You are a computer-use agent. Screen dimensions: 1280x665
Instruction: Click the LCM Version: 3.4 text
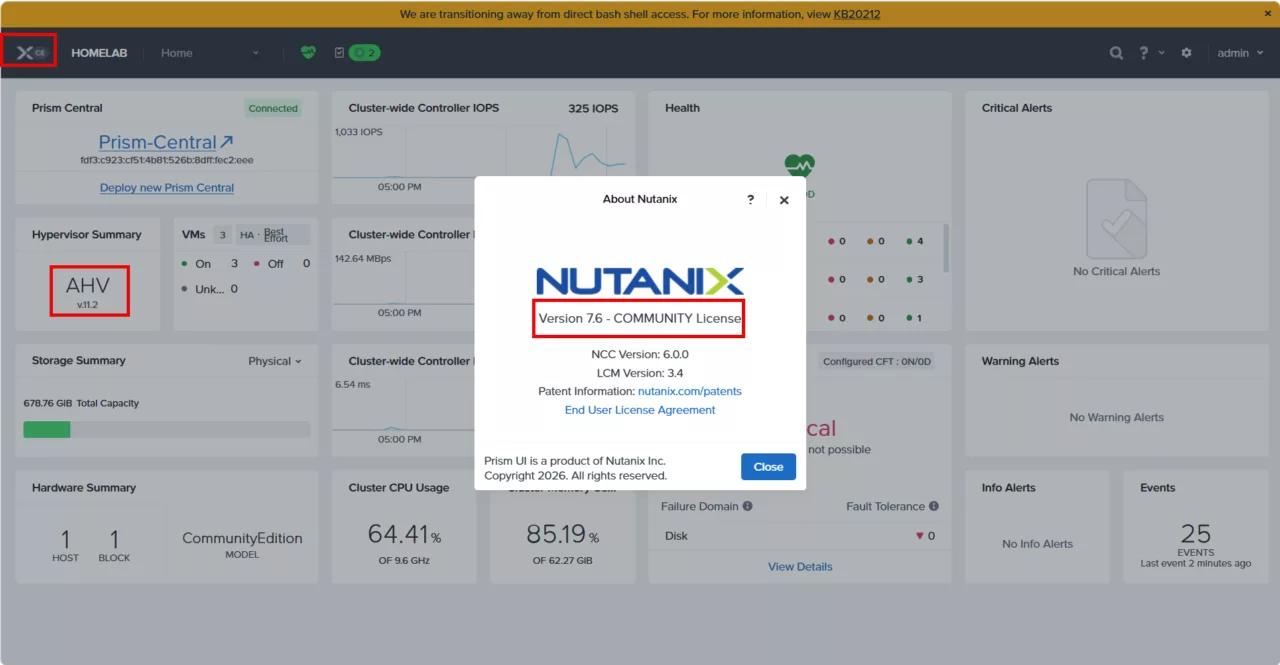pyautogui.click(x=640, y=373)
